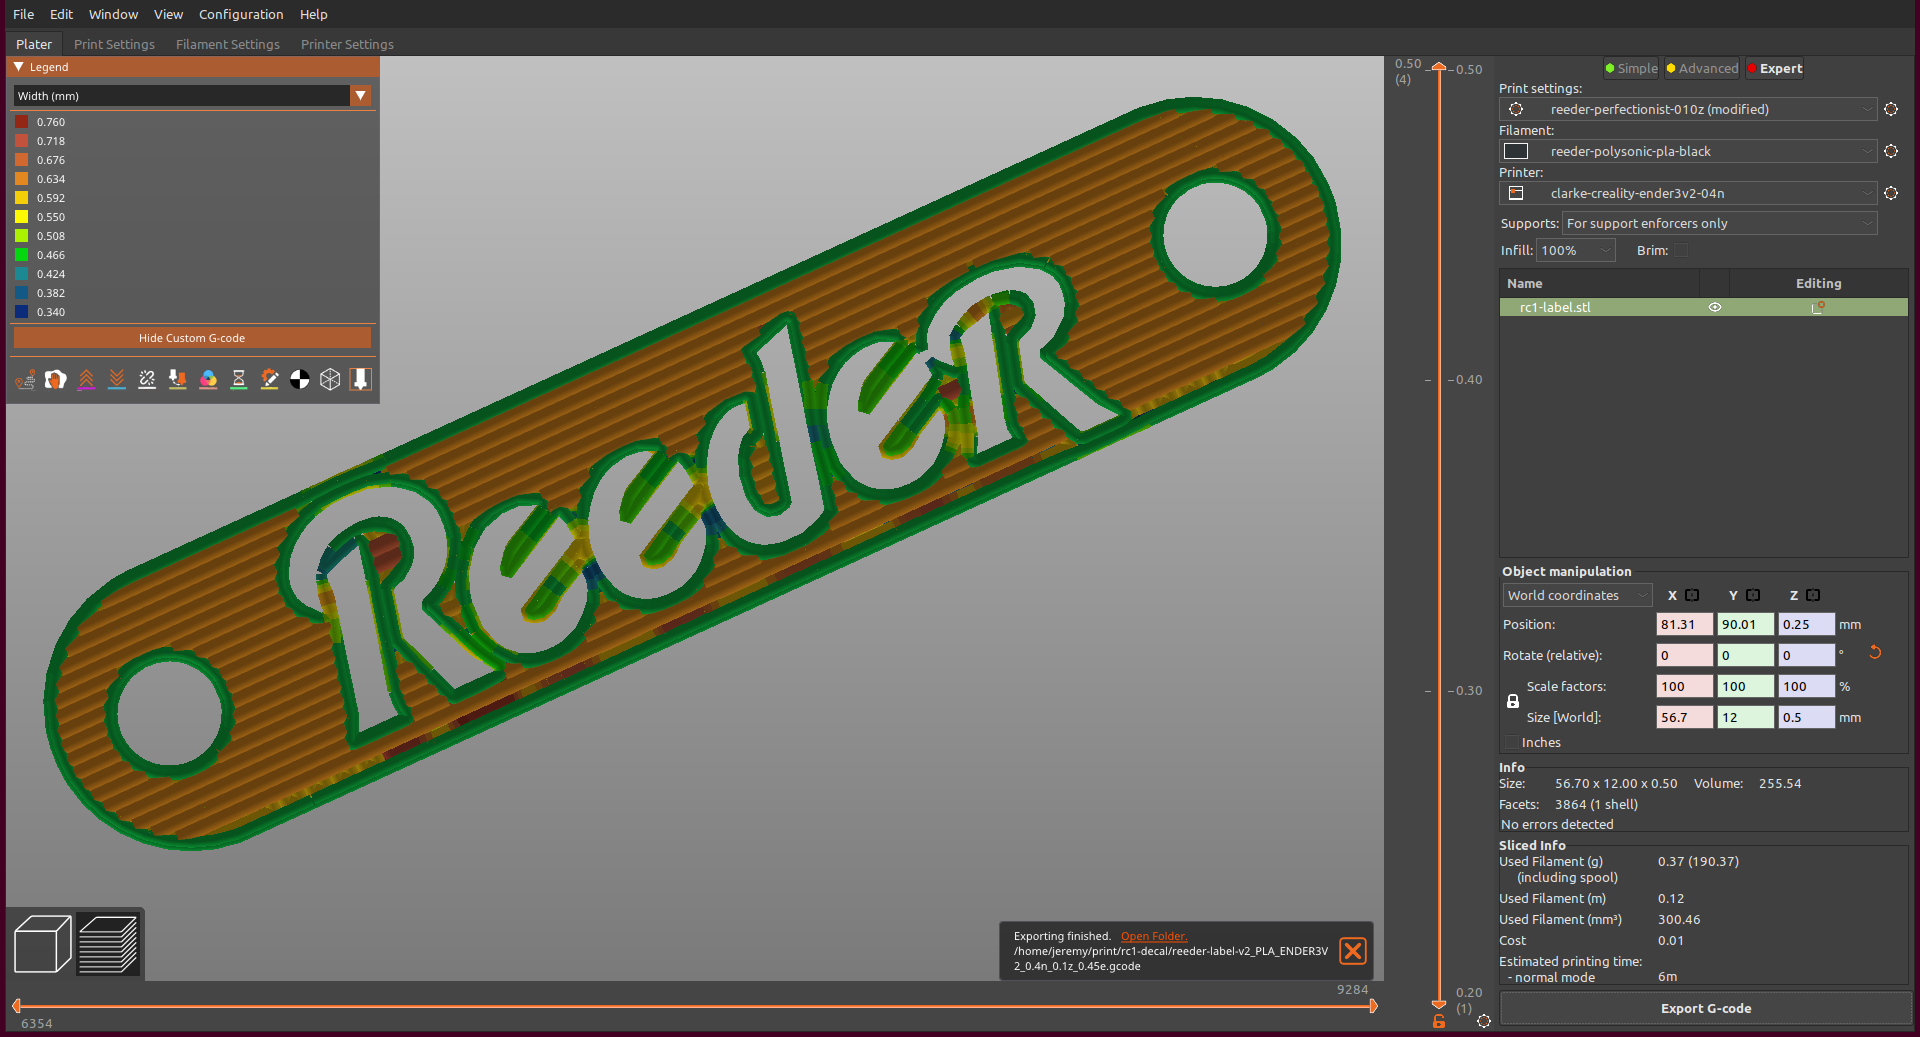
Task: Open print settings detail for reeder-perfectionist-010z
Action: pyautogui.click(x=1891, y=109)
